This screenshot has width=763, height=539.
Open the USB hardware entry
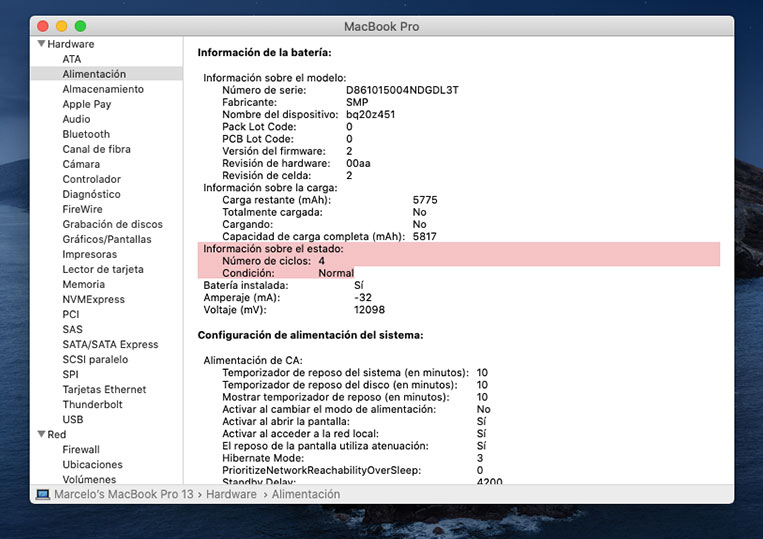tap(73, 419)
